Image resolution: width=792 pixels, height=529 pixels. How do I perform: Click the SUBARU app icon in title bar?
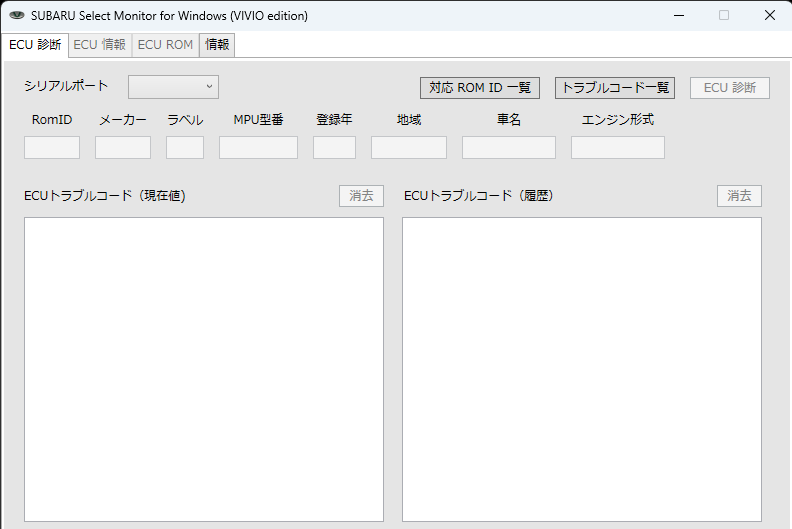coord(16,15)
